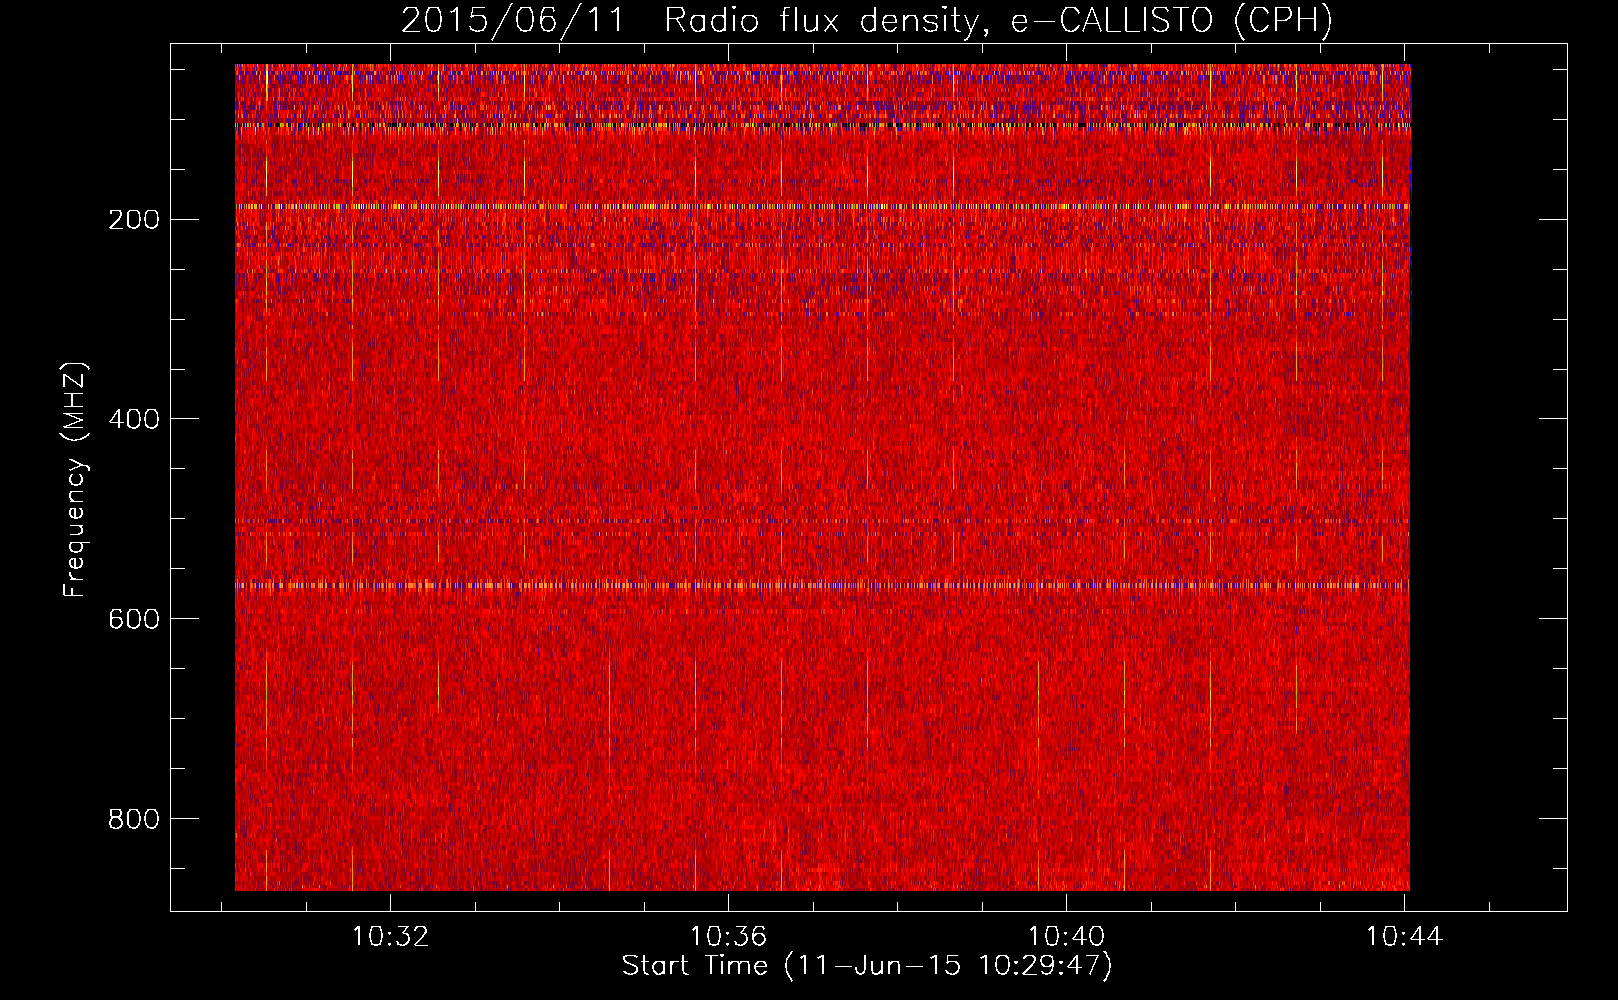Screen dimensions: 1618x1000
Task: Click the horizontal interference line near 570 MHz
Action: [822, 585]
